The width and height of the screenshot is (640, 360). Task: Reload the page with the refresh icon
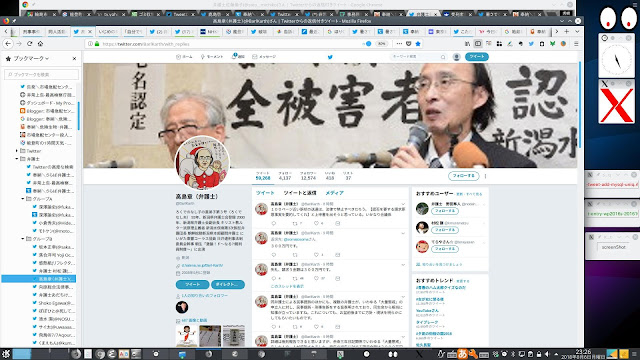29,44
